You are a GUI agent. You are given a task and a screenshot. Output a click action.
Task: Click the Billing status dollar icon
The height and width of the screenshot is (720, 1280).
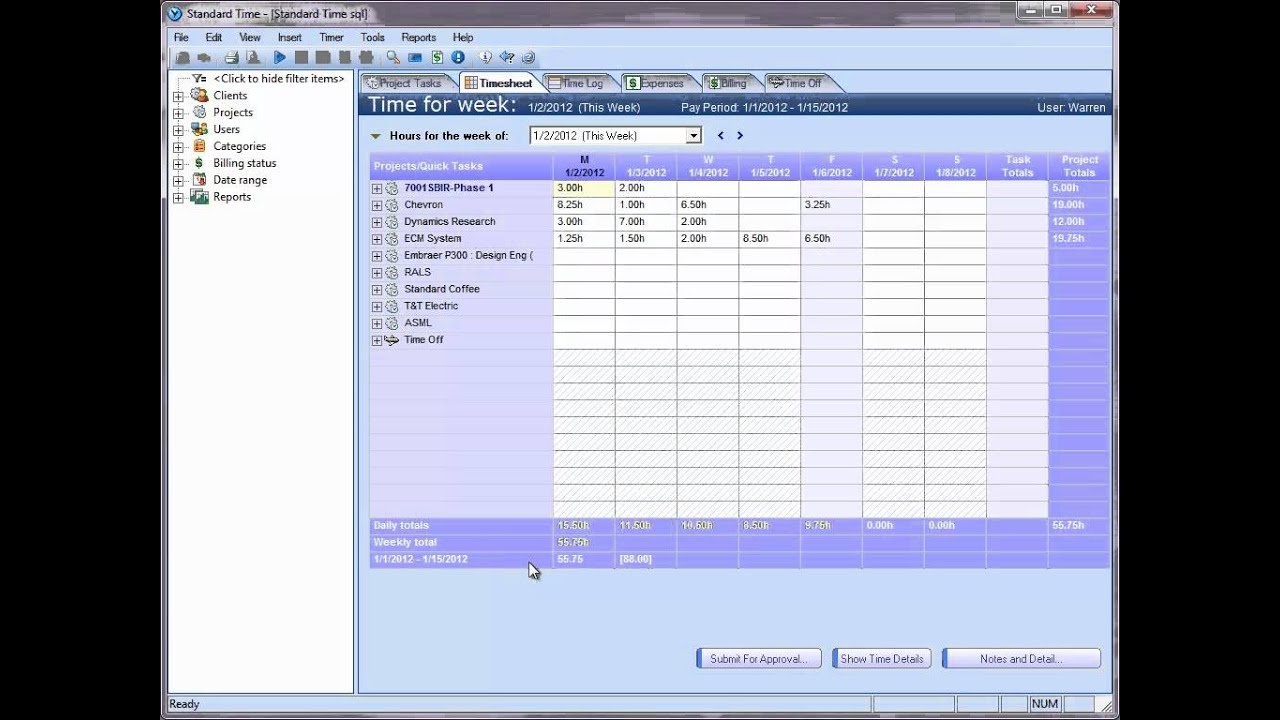point(200,163)
